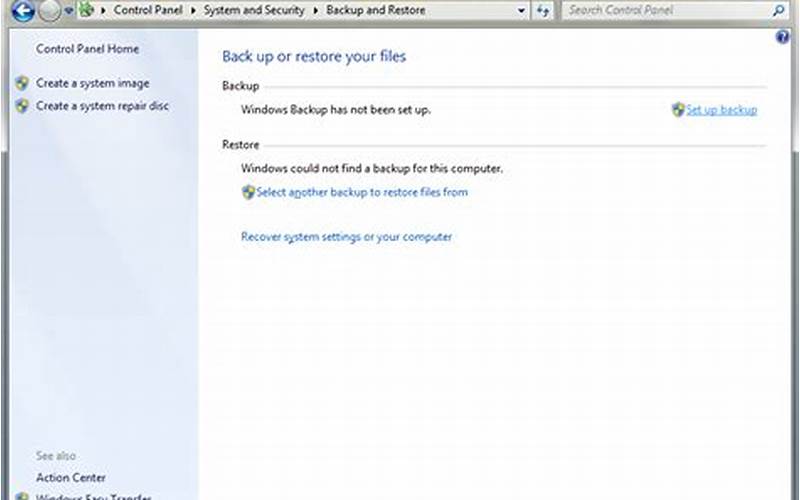Expand arrow before Control Panel breadcrumb
800x500 pixels.
point(104,10)
